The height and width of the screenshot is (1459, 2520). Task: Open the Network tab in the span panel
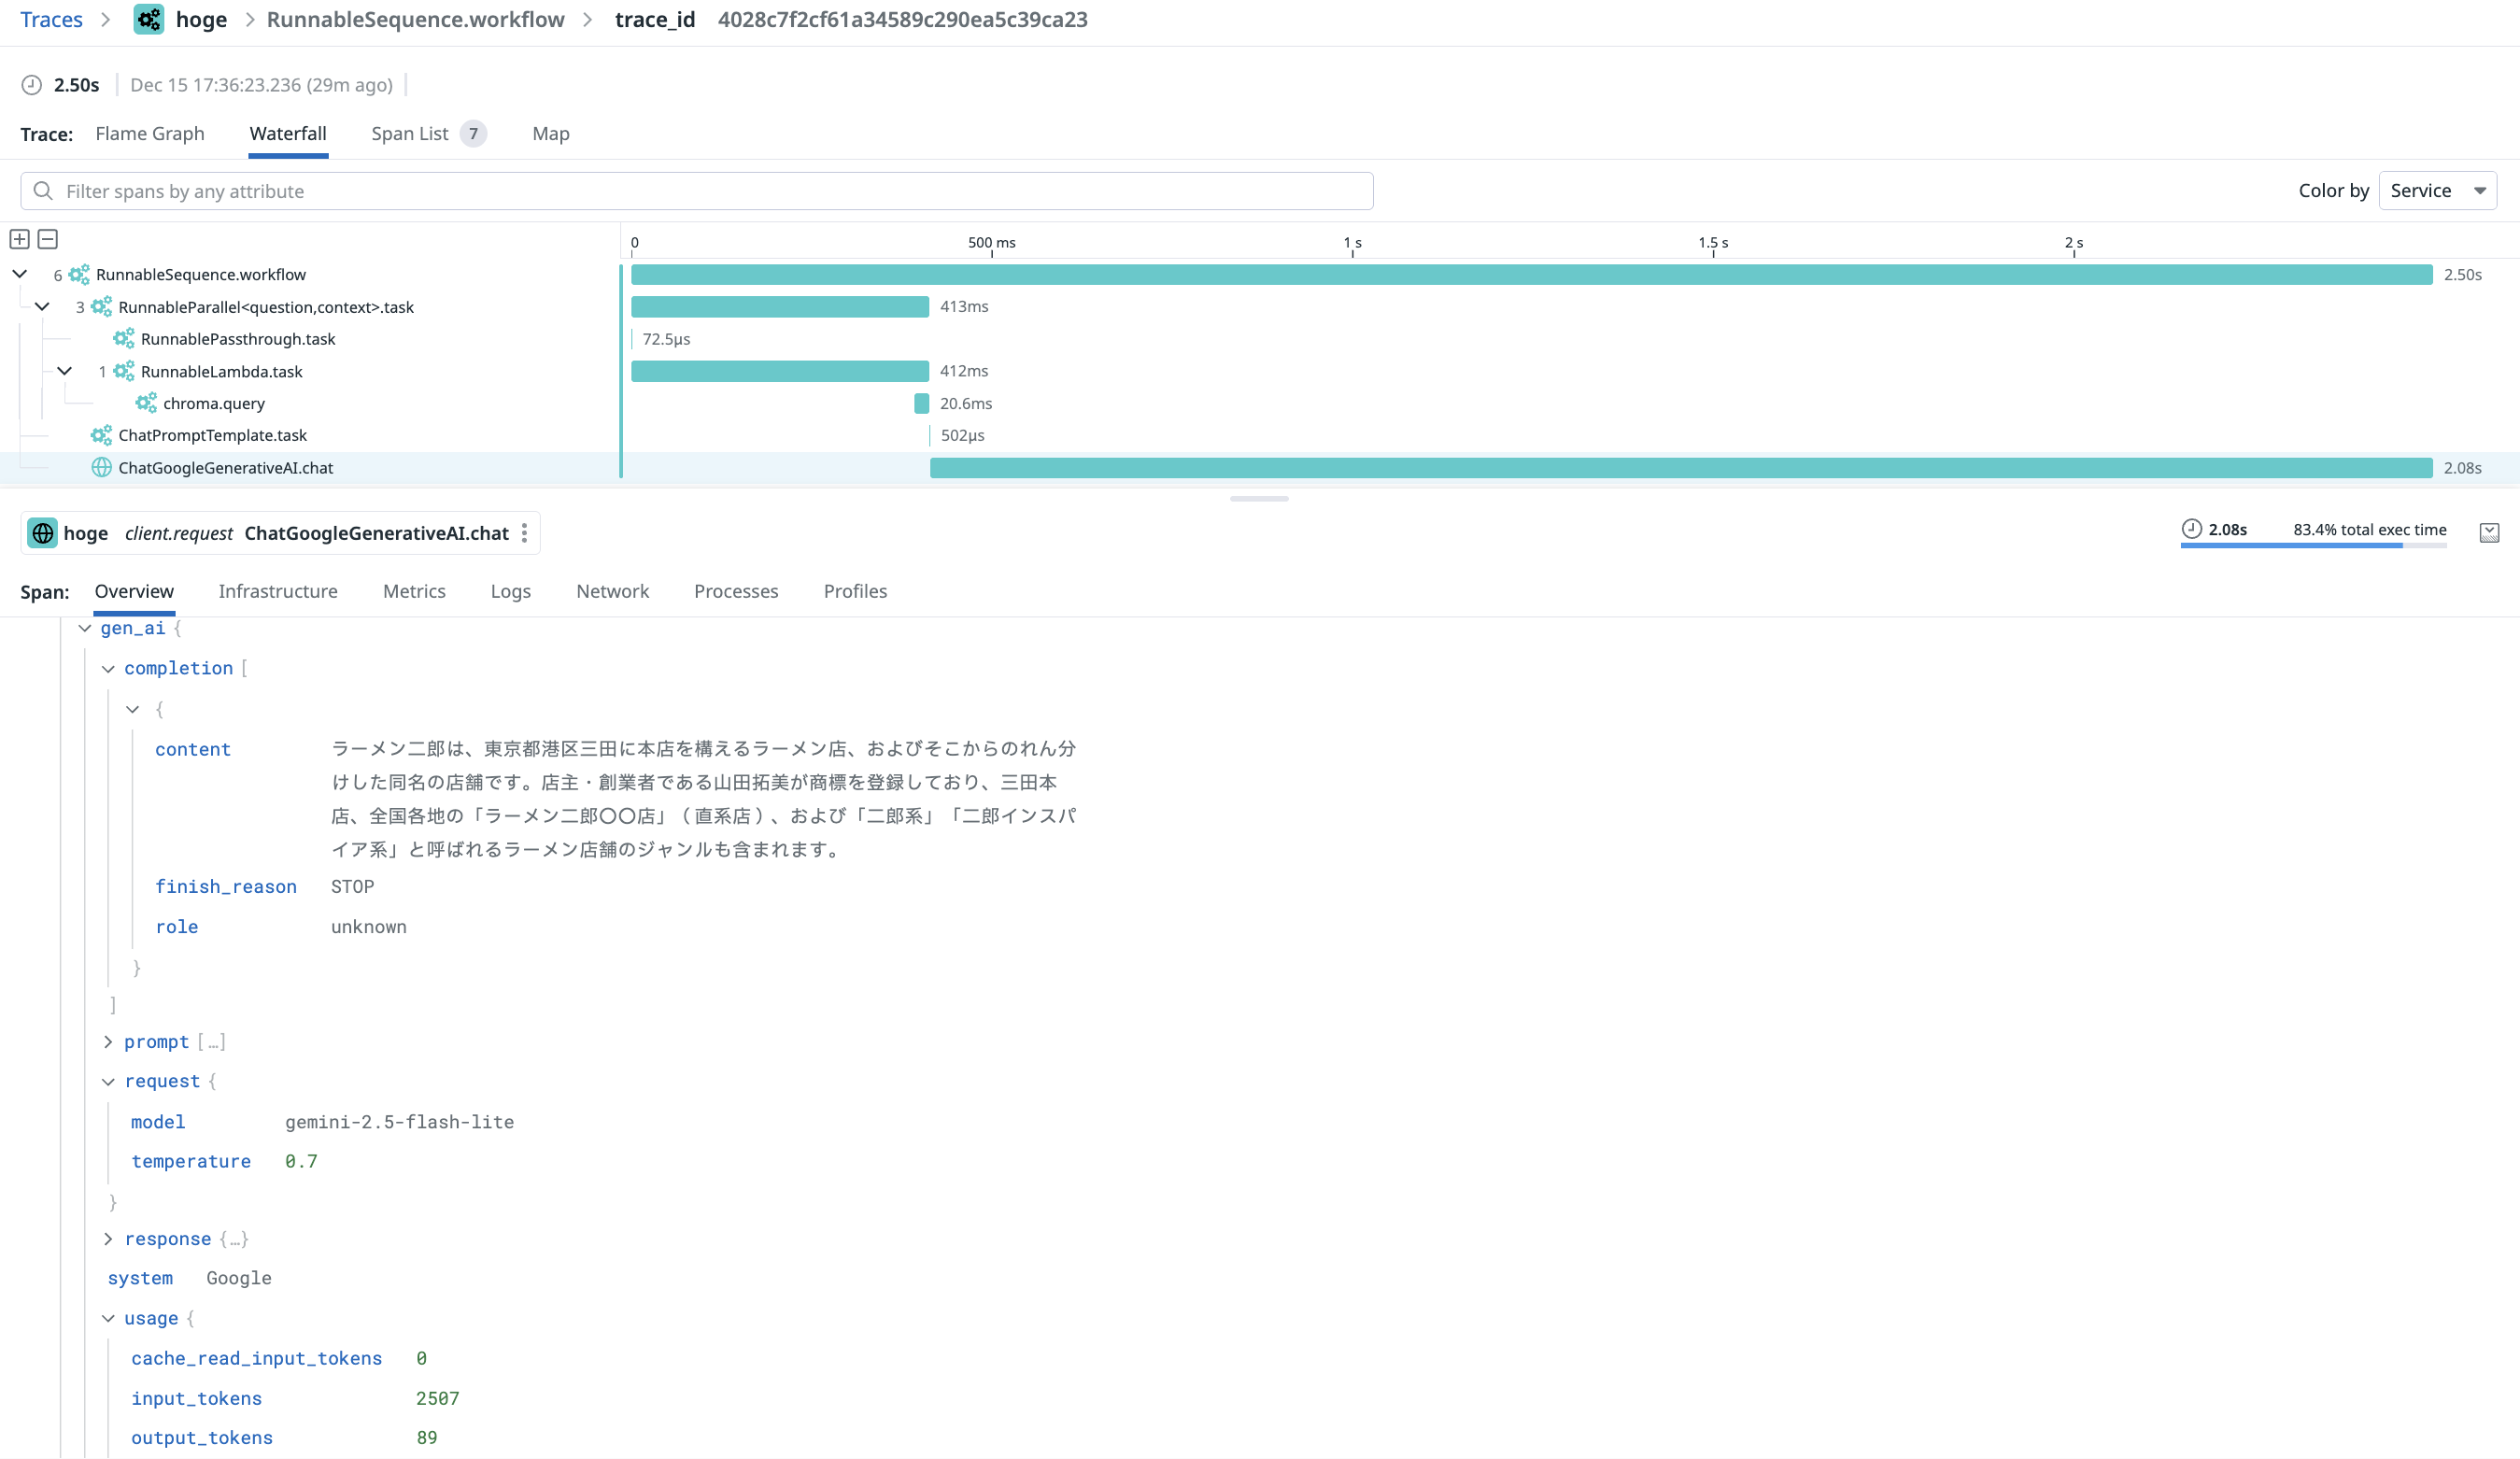coord(612,591)
